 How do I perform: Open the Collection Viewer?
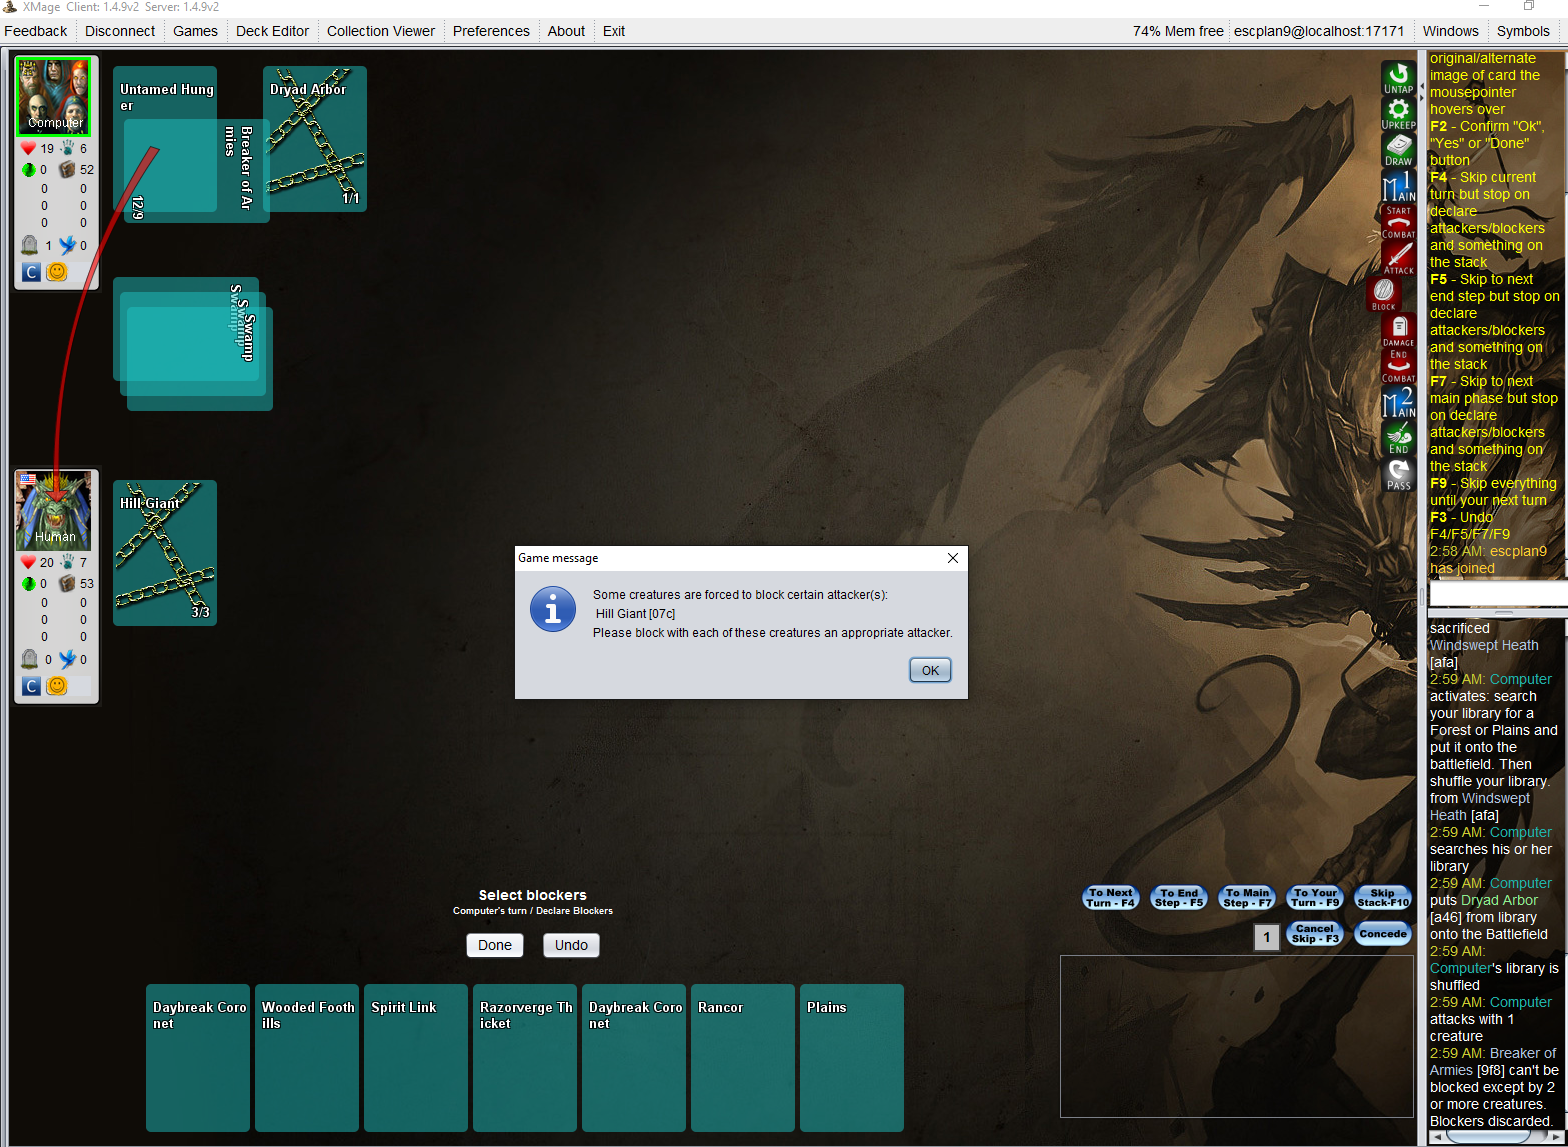[x=381, y=31]
